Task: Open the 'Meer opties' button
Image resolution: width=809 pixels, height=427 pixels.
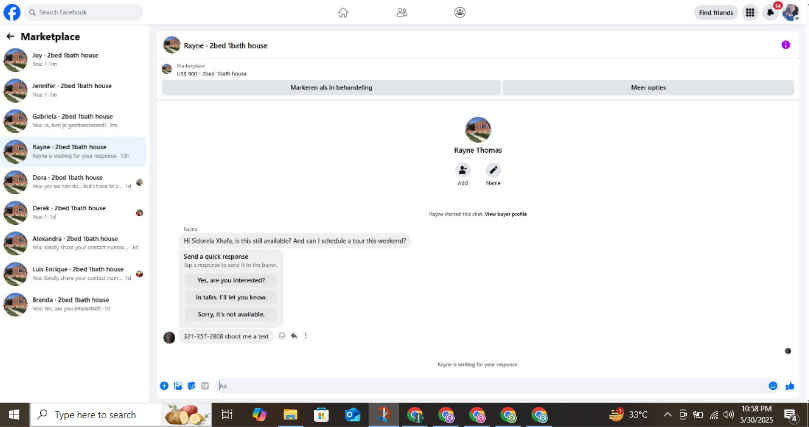Action: coord(648,88)
